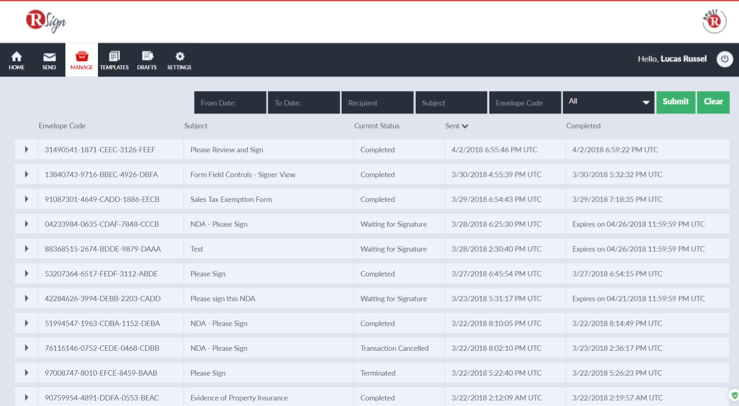The height and width of the screenshot is (406, 739).
Task: Open the Templates section
Action: point(114,60)
